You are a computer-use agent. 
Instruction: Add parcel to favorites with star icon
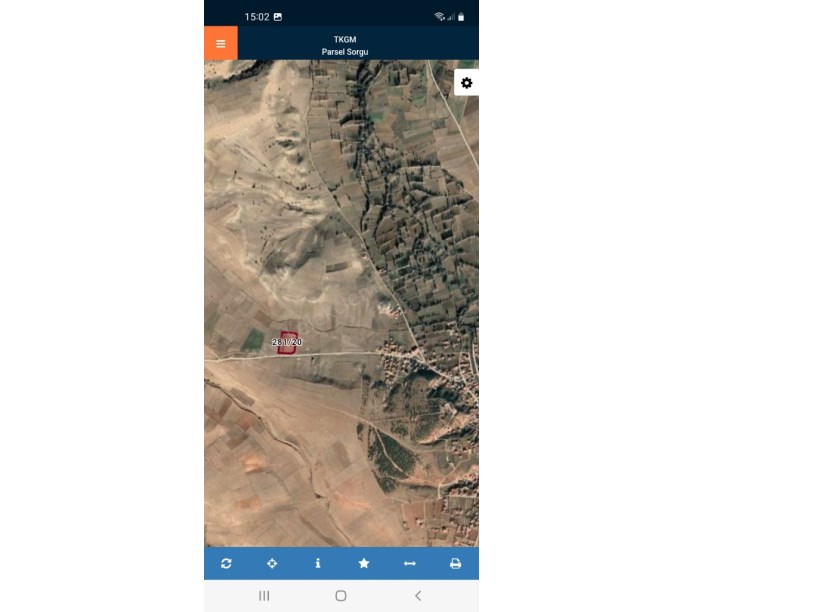(364, 563)
